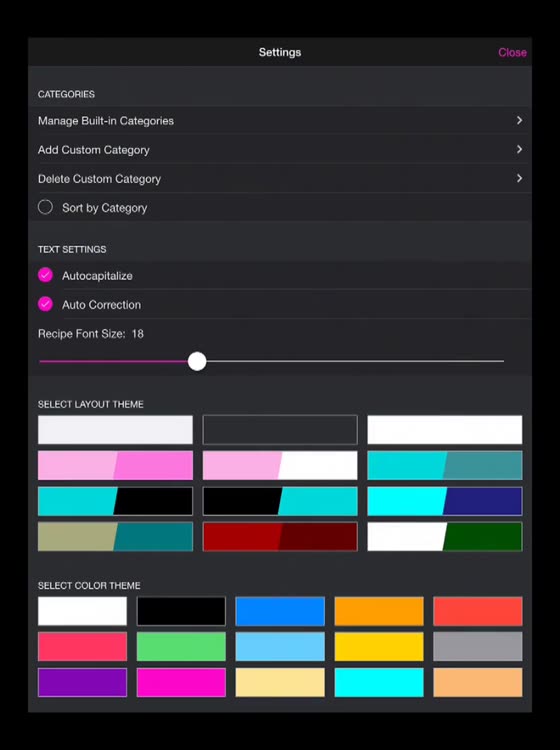Disable the Auto Correction checkbox
This screenshot has width=560, height=750.
click(x=45, y=304)
